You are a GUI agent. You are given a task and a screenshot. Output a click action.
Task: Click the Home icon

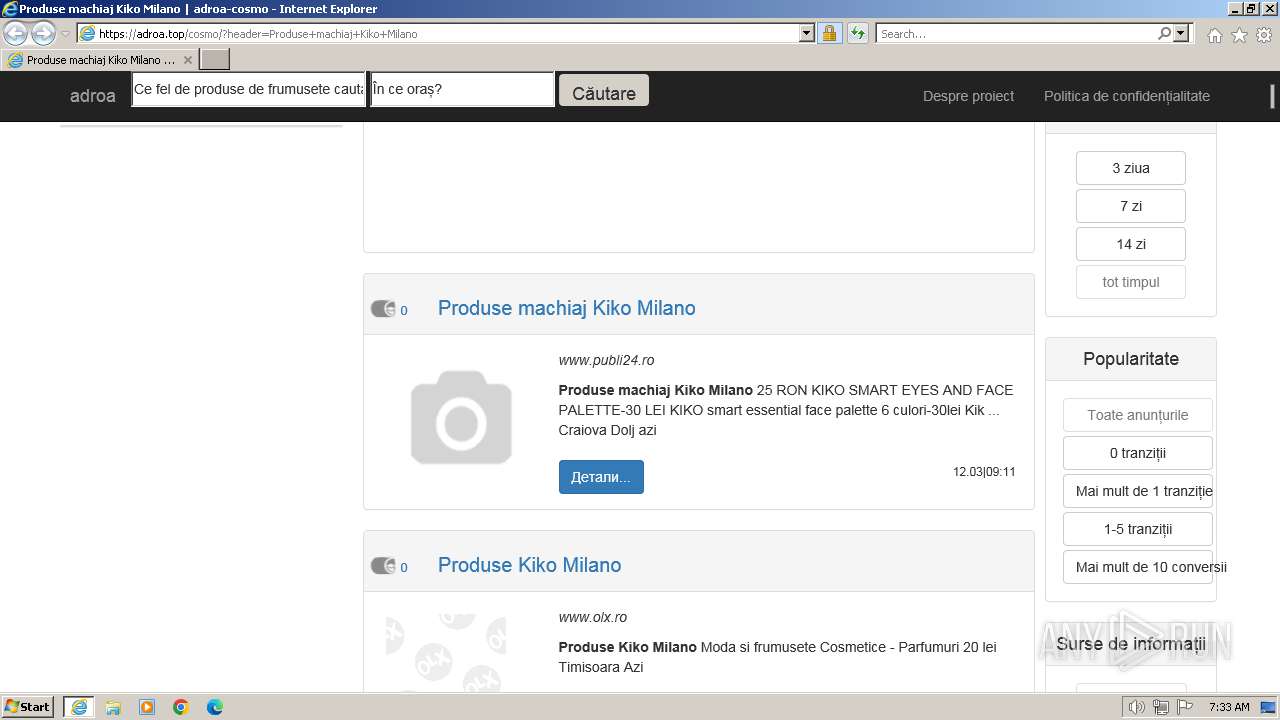click(1214, 35)
